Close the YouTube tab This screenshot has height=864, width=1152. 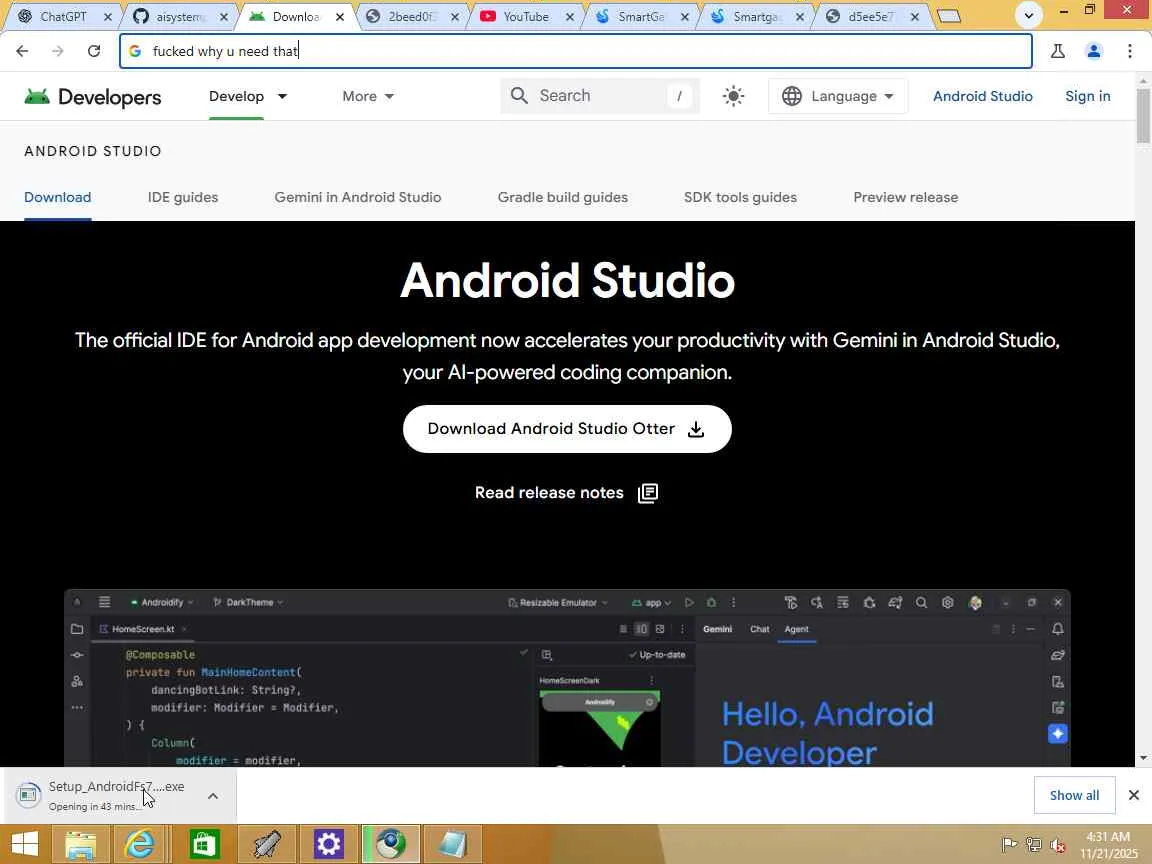tap(569, 16)
